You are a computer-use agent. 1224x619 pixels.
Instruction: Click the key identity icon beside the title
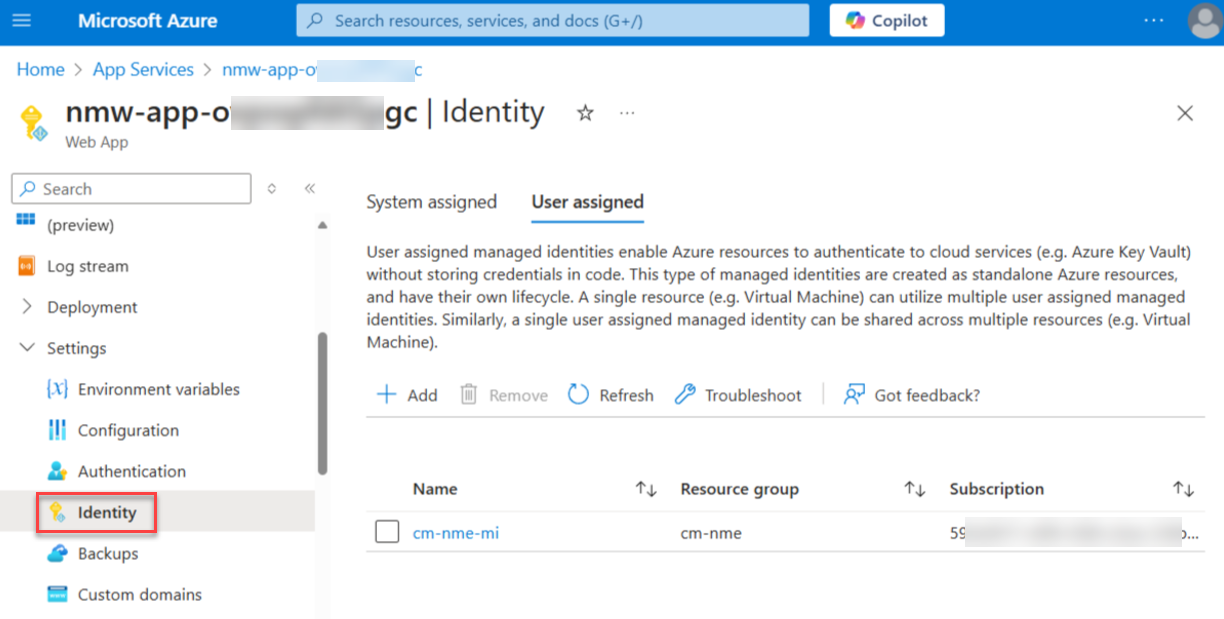pos(34,123)
